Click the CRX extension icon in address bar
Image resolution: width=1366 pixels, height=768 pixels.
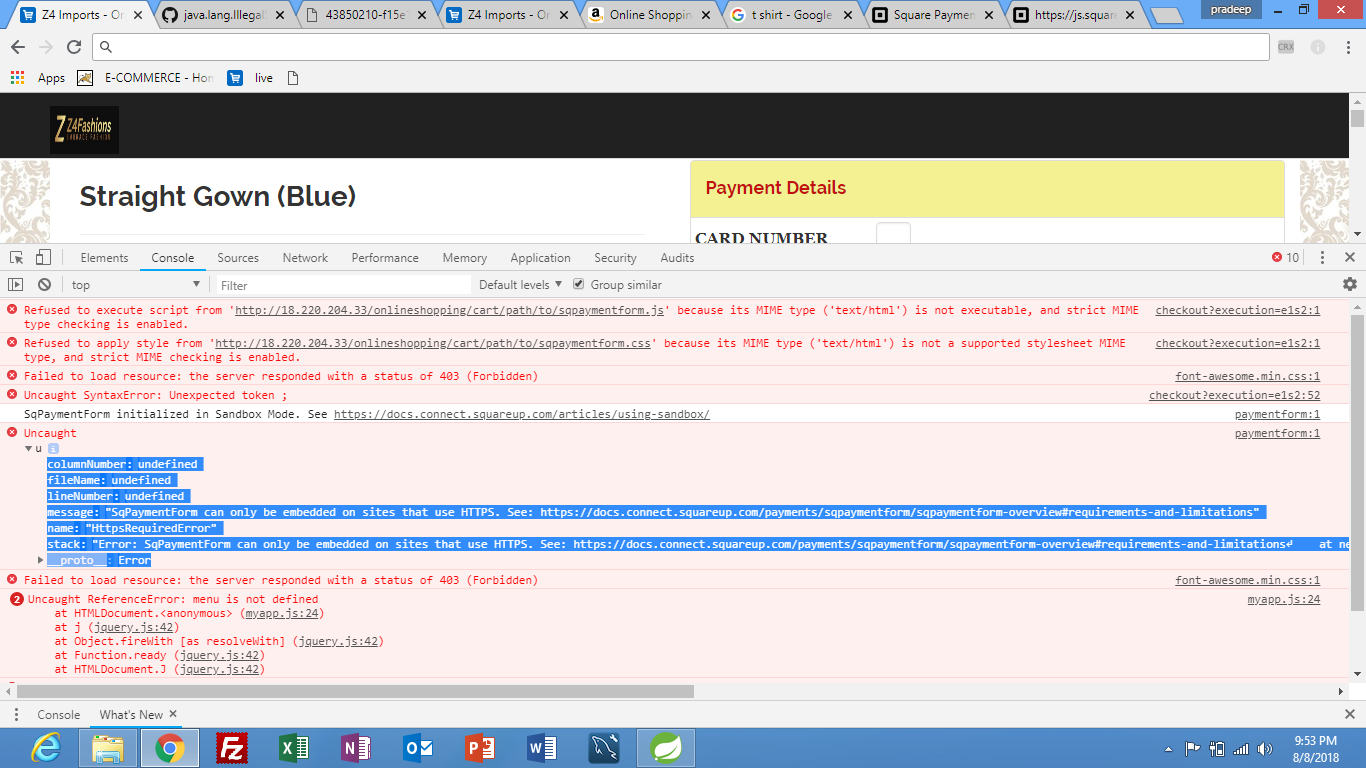(1286, 46)
